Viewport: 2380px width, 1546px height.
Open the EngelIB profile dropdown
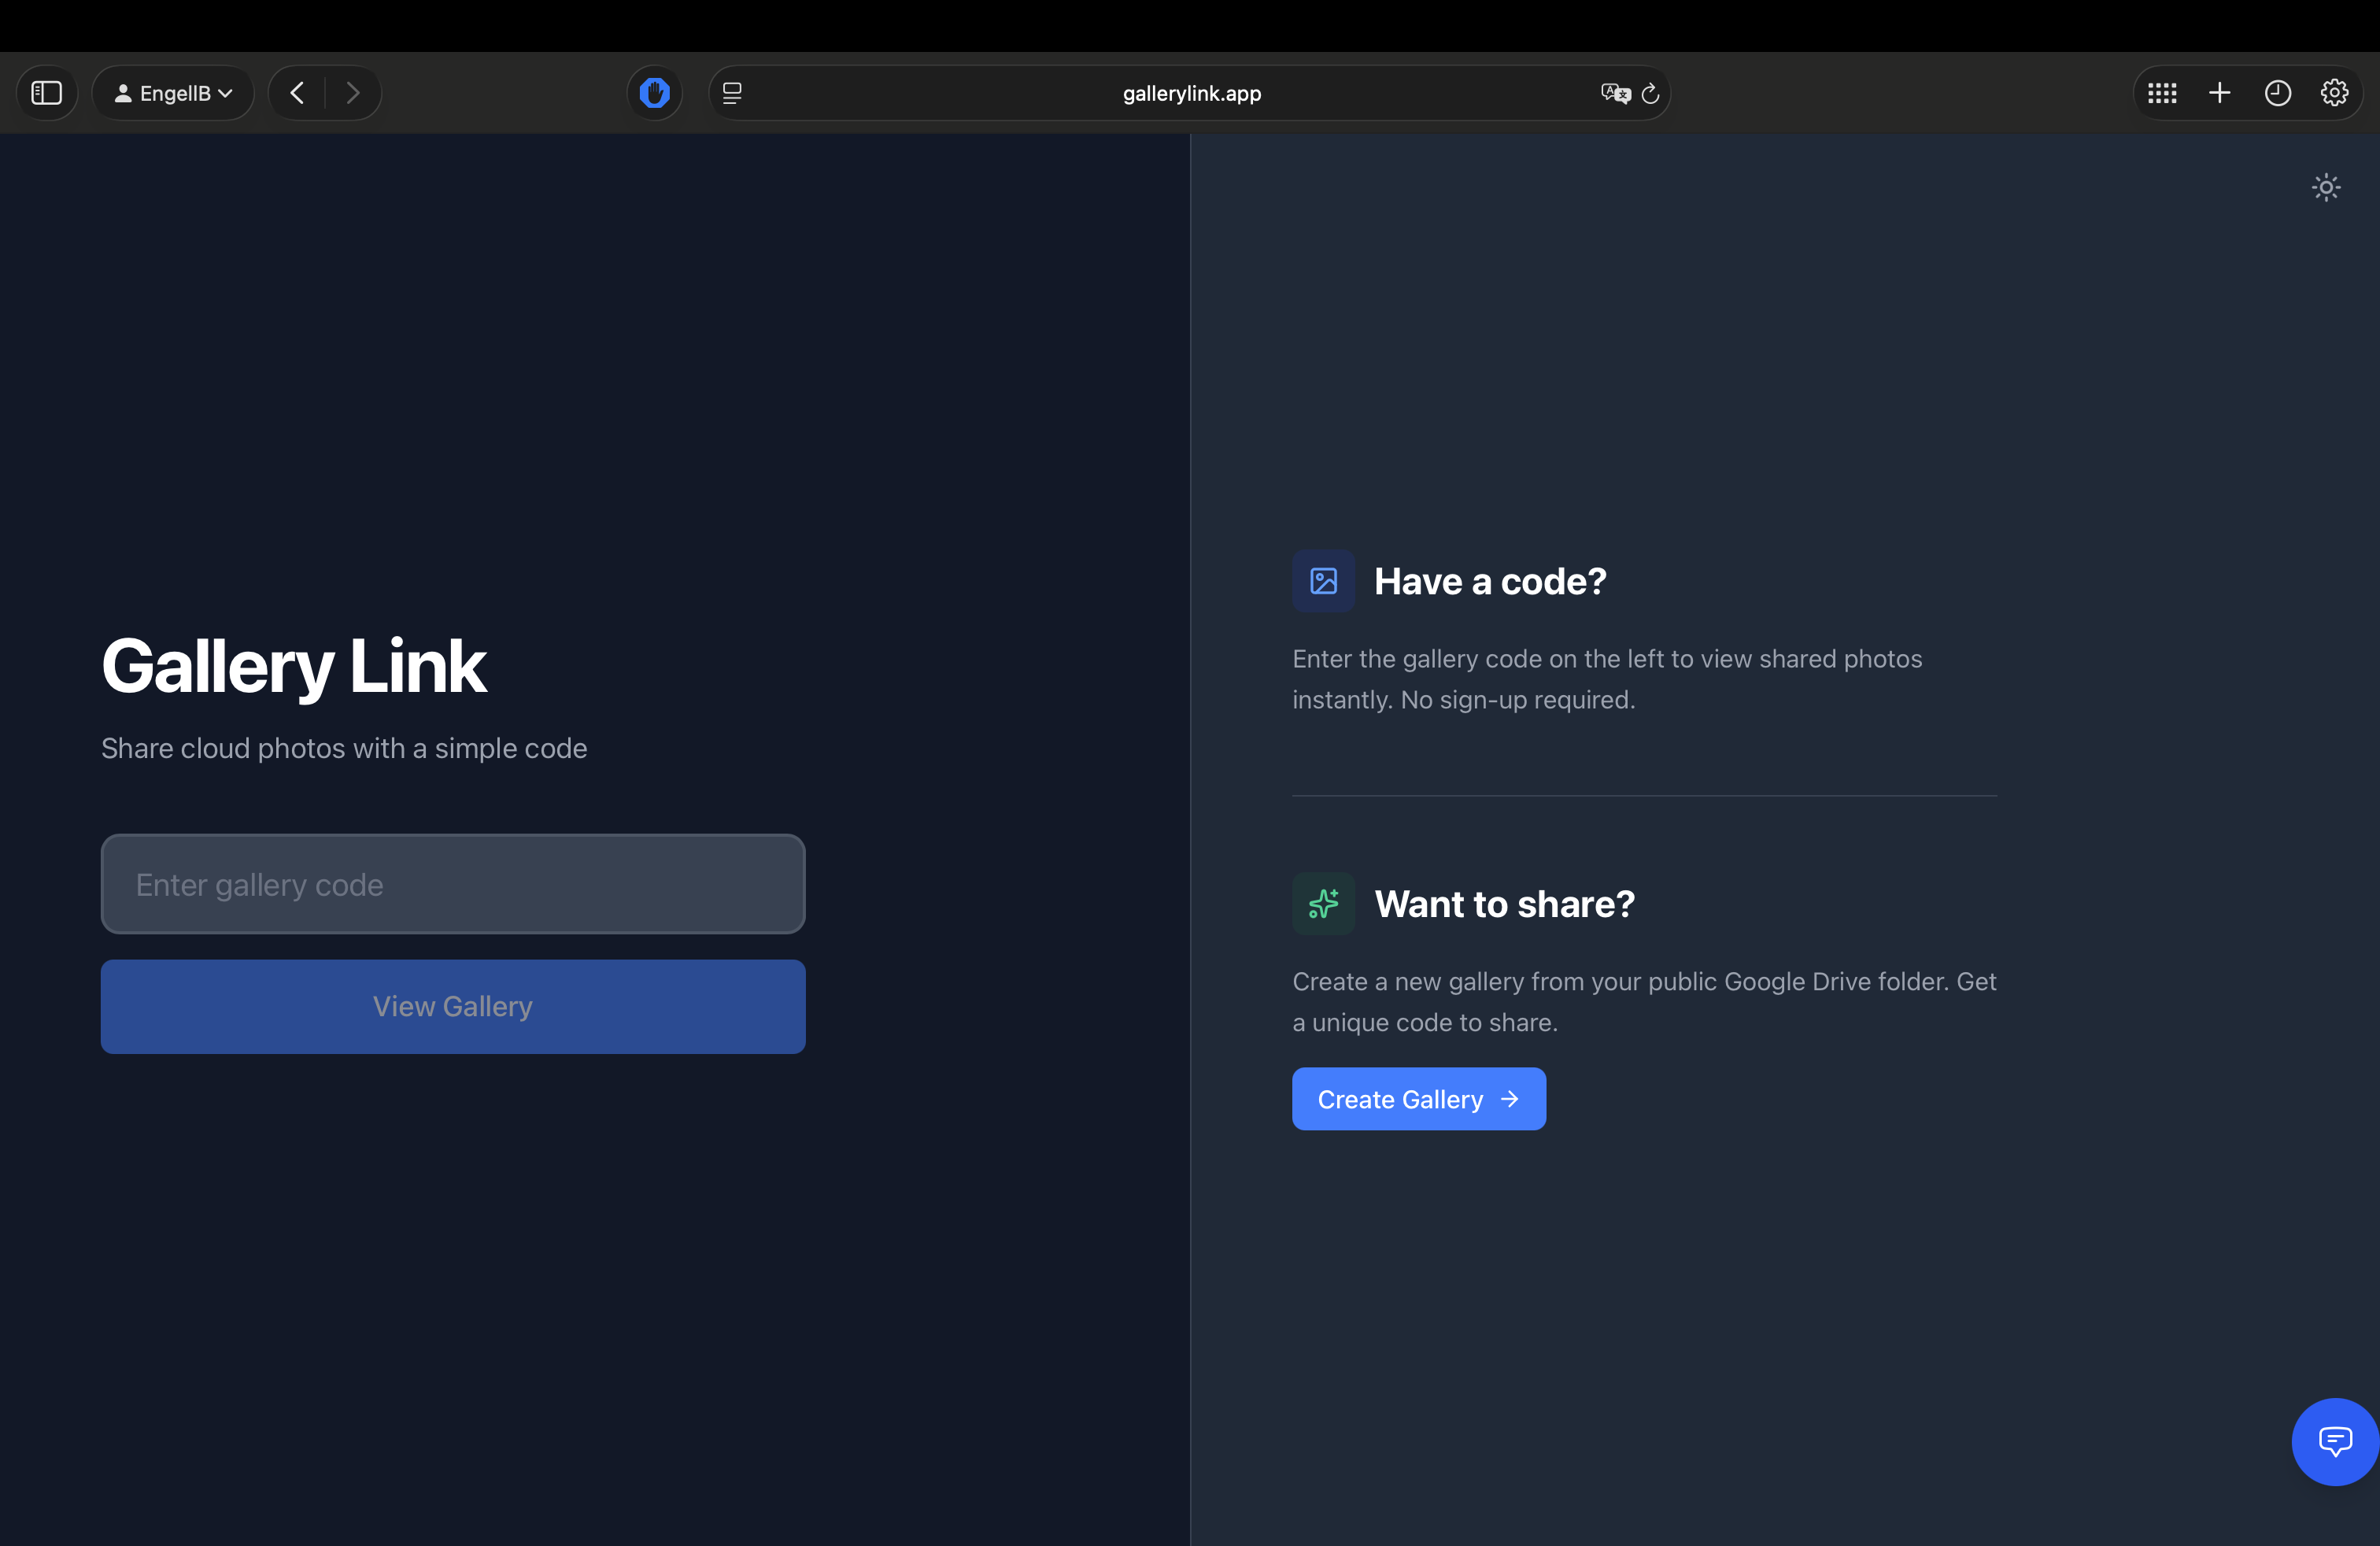pos(173,93)
